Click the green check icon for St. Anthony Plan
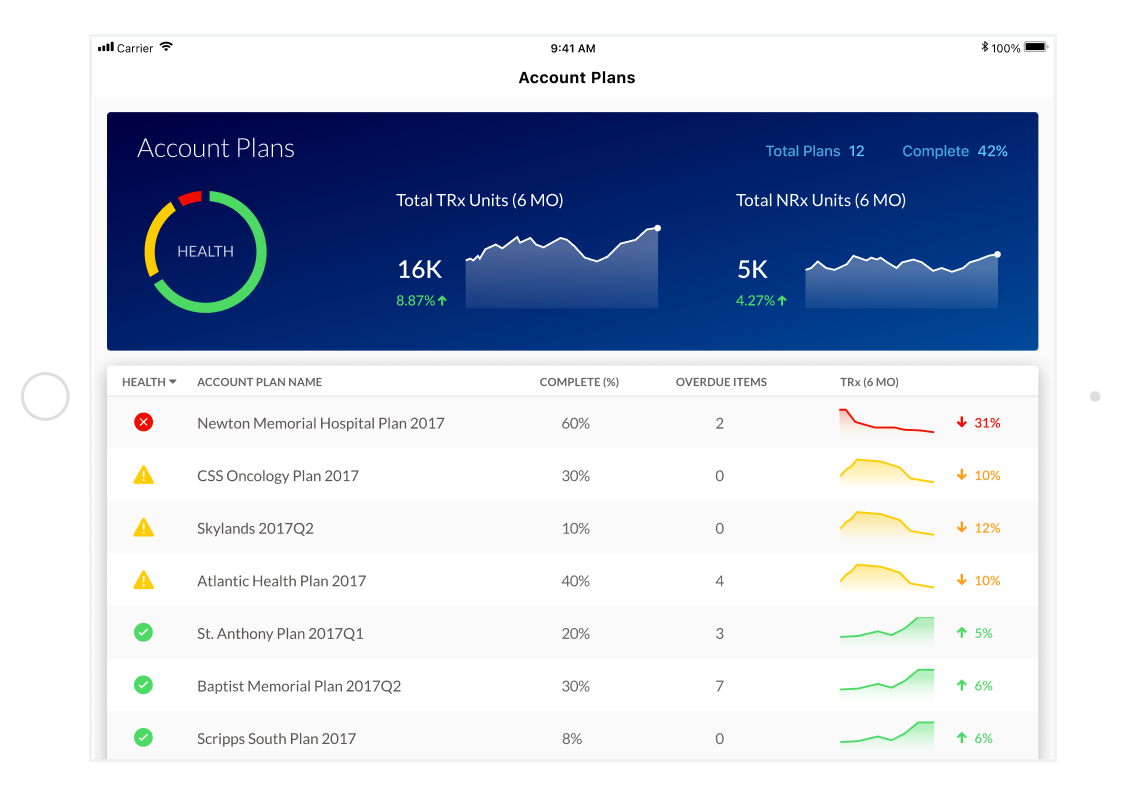Screen dimensions: 1144x793 click(144, 633)
